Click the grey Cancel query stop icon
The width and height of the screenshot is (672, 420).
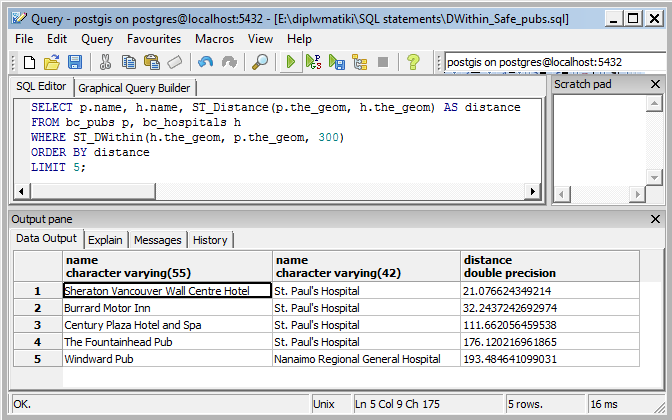383,63
